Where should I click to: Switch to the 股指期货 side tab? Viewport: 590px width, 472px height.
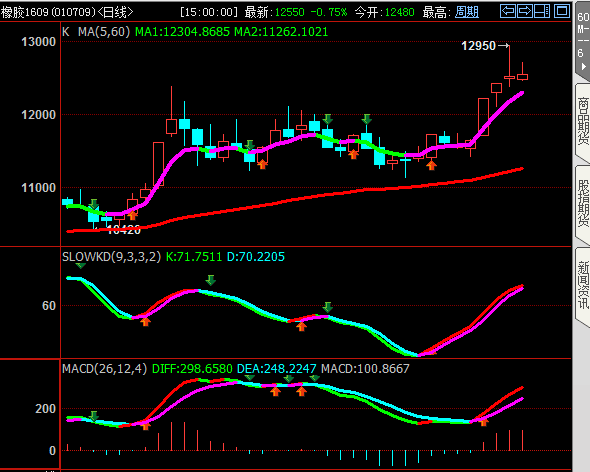coord(583,203)
